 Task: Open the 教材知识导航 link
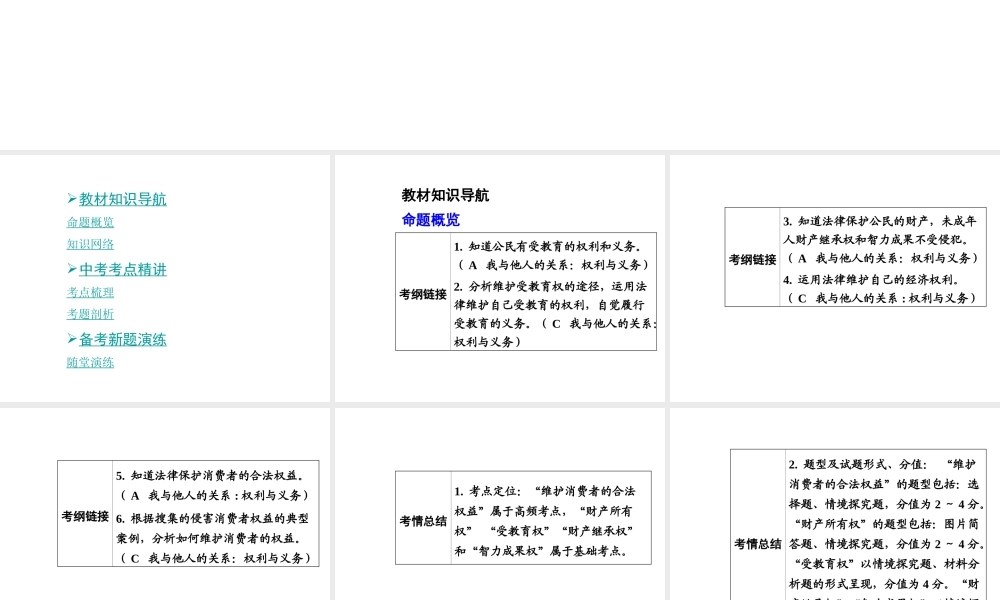point(122,199)
